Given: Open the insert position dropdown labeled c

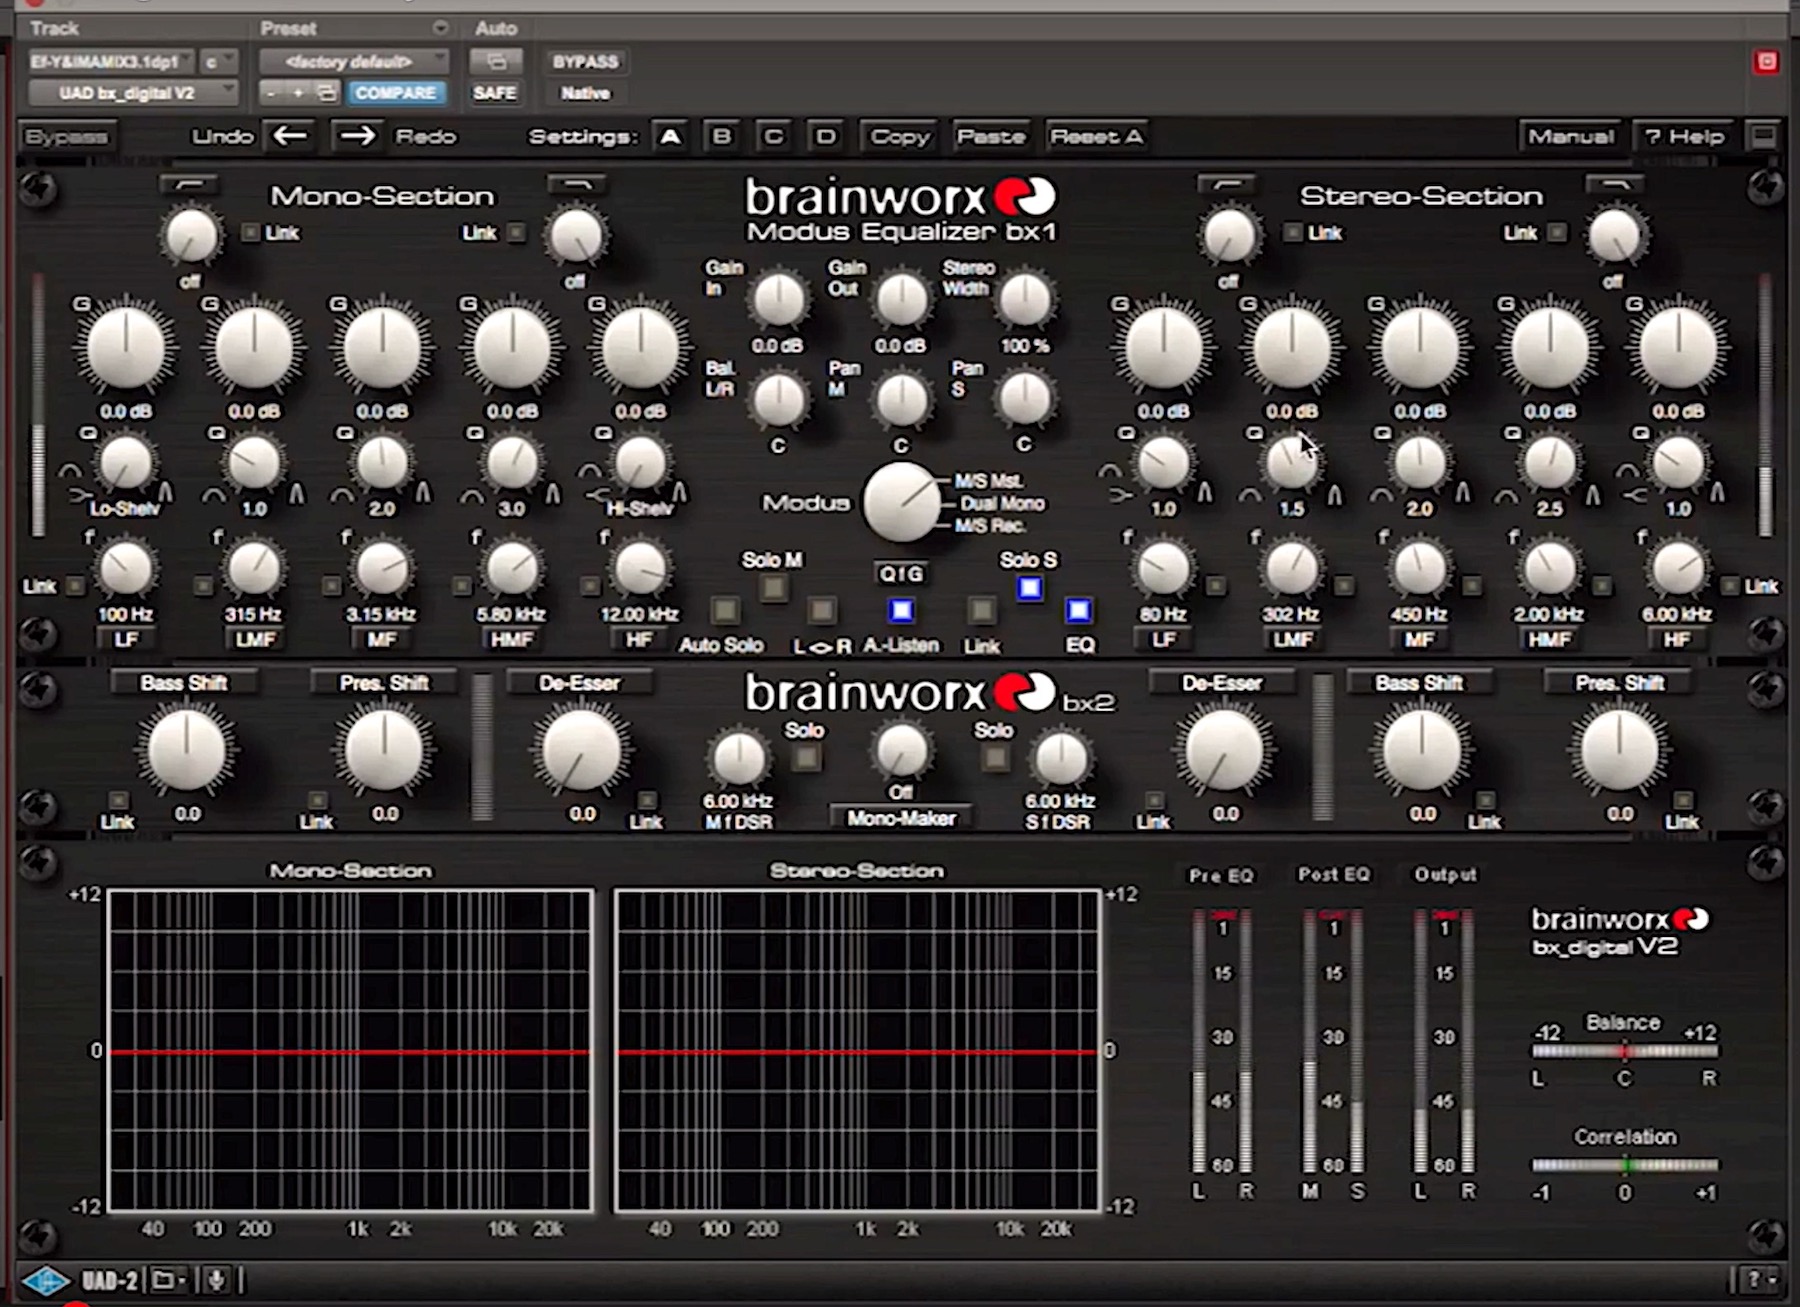Looking at the screenshot, I should 218,62.
